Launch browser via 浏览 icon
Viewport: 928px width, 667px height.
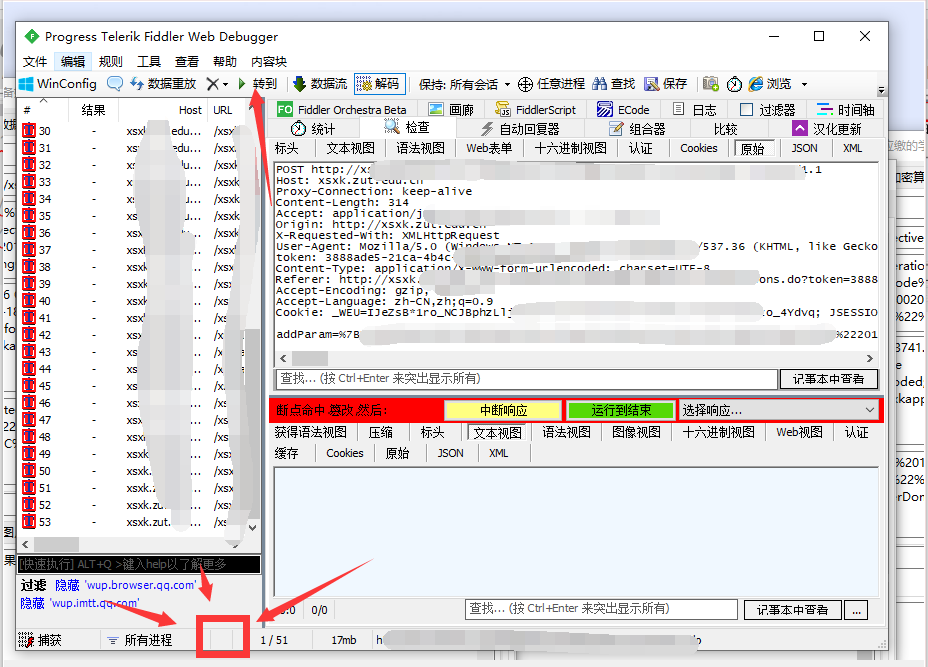(770, 83)
